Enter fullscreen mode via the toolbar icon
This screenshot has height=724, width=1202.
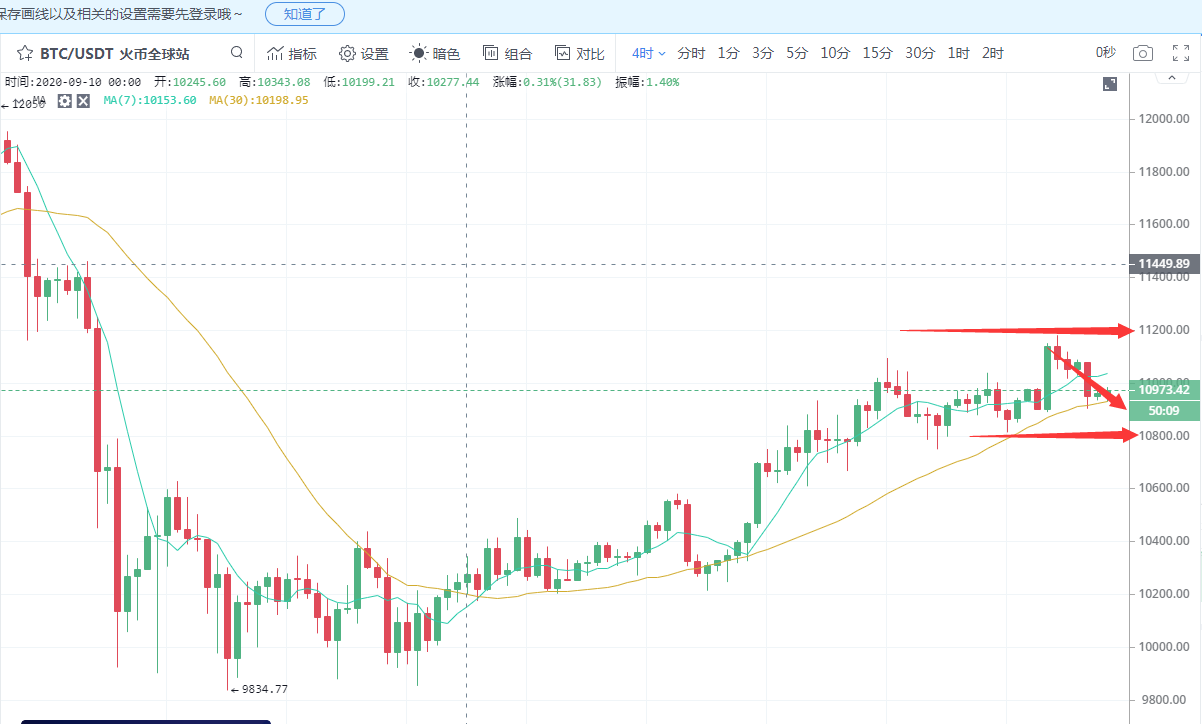pos(1183,53)
